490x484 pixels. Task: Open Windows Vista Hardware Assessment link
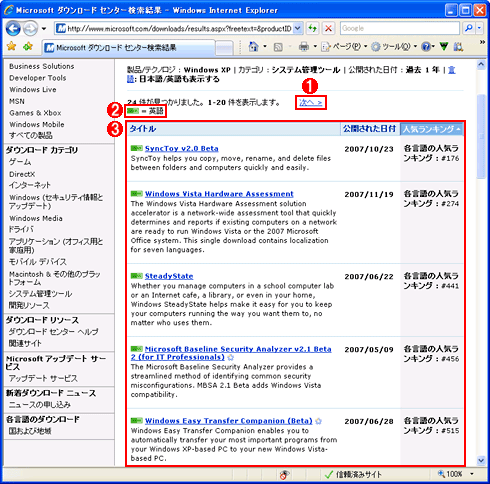(219, 194)
